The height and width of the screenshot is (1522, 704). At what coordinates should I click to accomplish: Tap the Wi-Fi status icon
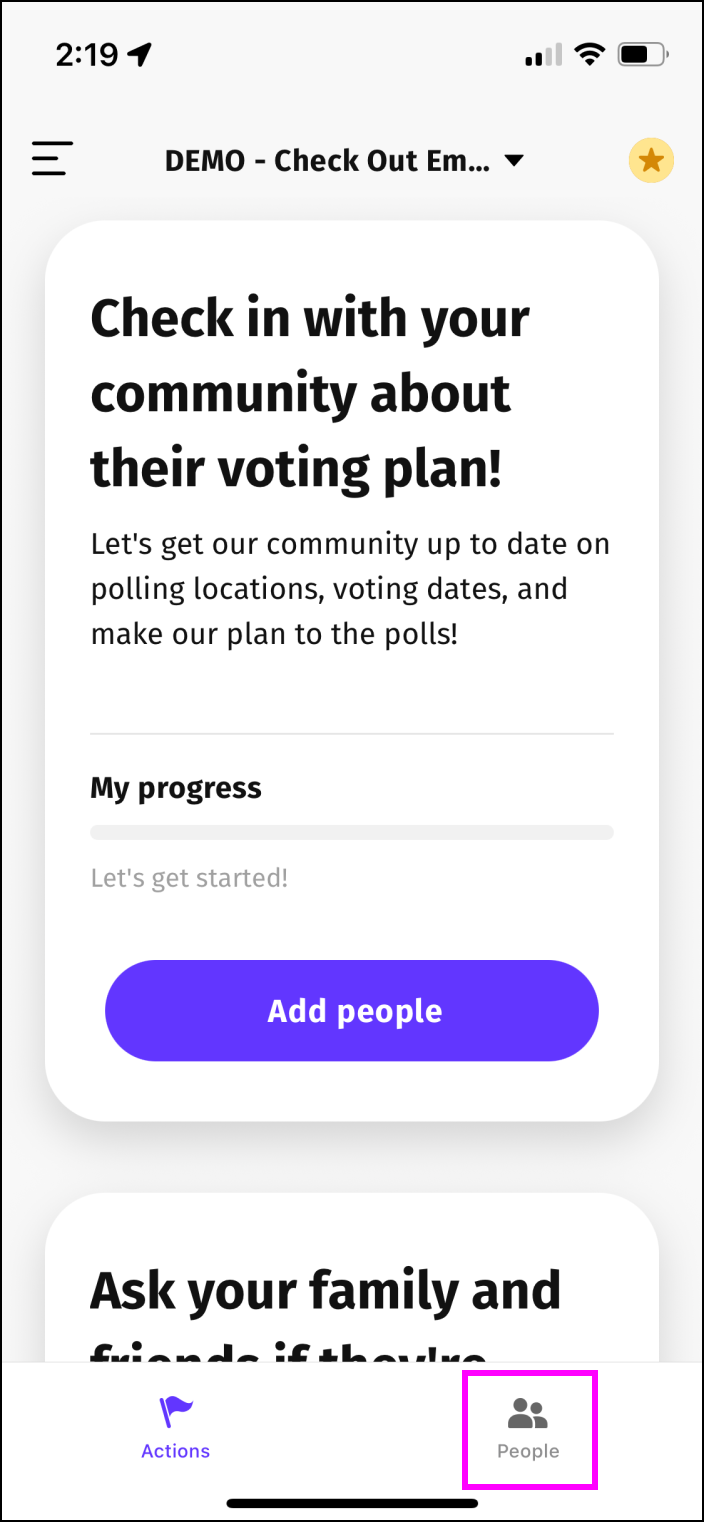pyautogui.click(x=590, y=55)
